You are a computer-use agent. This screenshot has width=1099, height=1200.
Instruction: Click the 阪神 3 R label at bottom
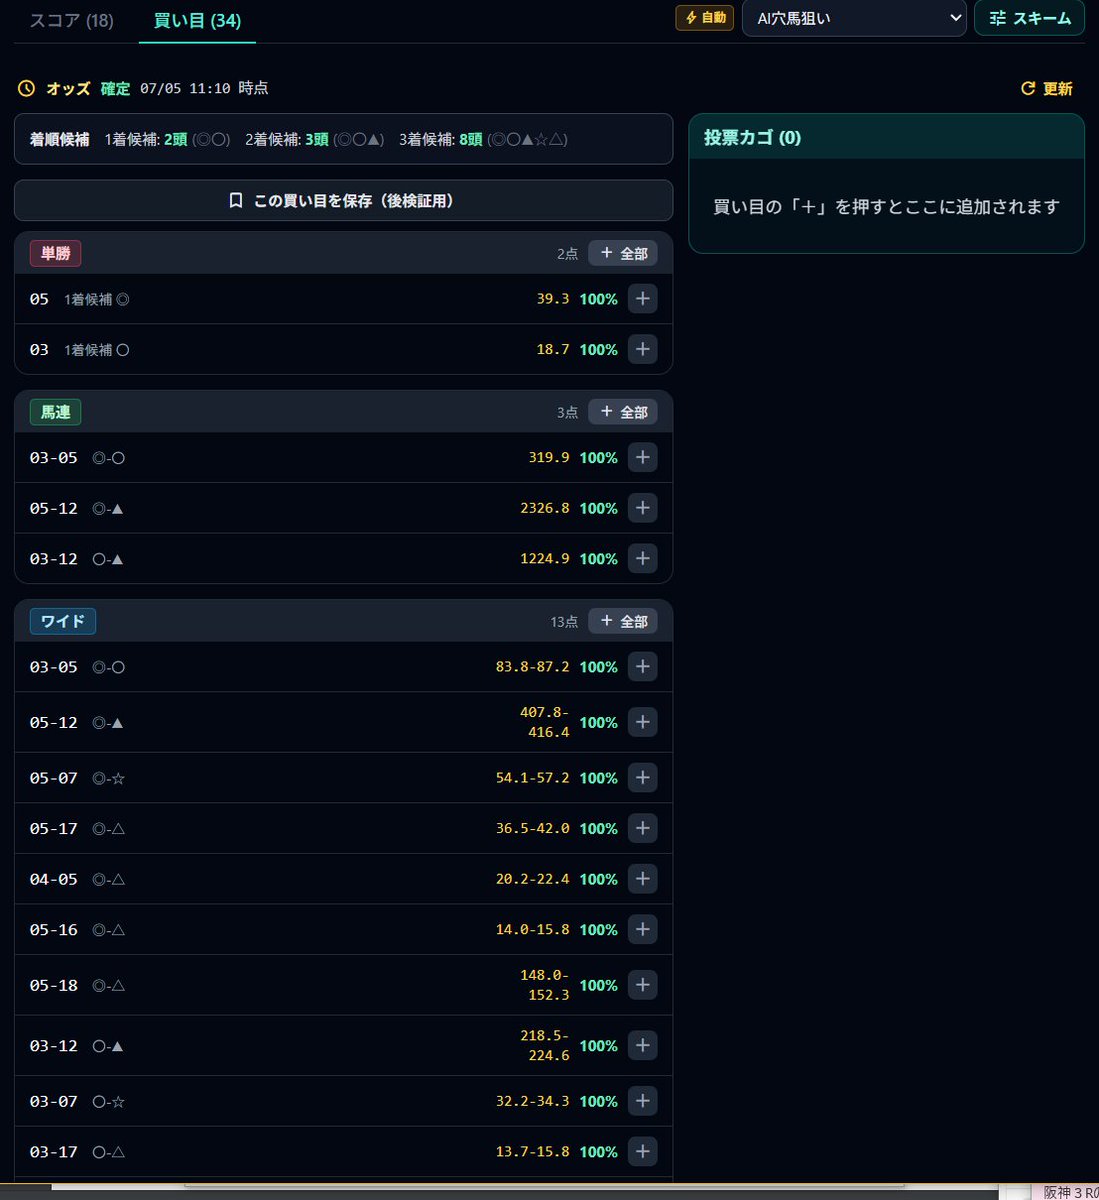(1069, 1192)
